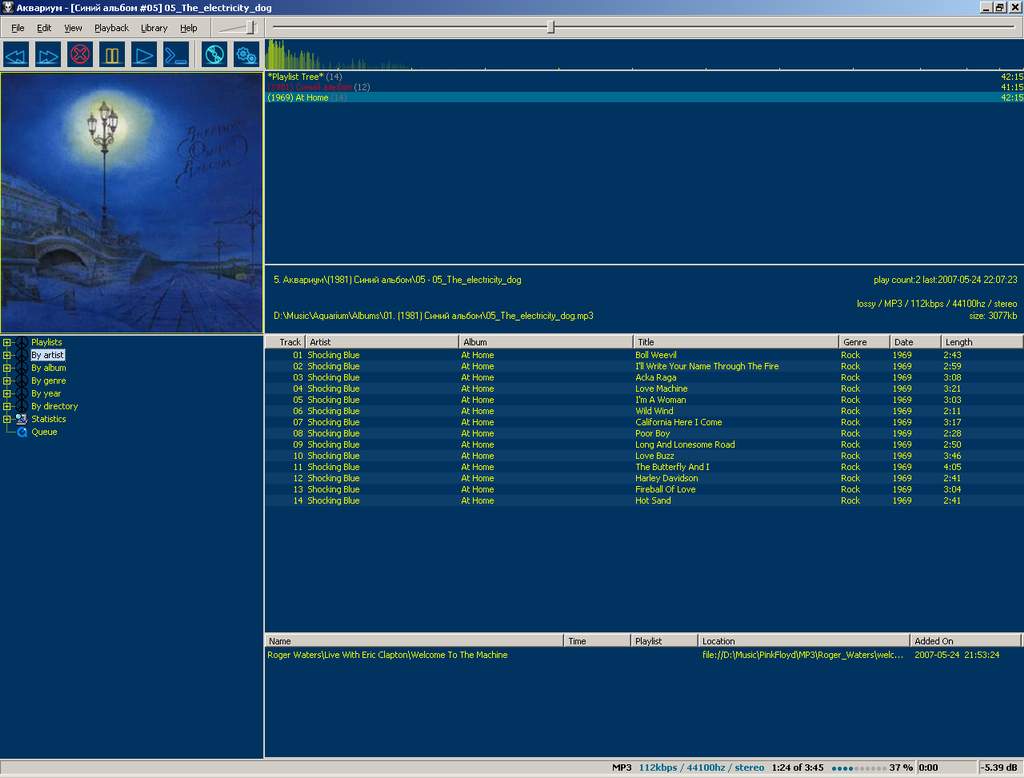Expand the Playlists tree node
The width and height of the screenshot is (1024, 778).
point(7,342)
